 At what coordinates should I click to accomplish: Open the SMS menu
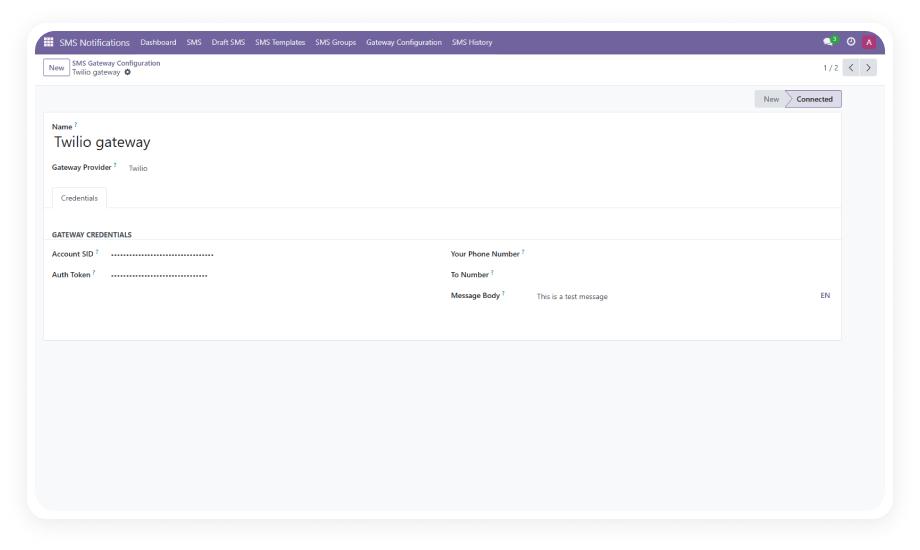194,42
